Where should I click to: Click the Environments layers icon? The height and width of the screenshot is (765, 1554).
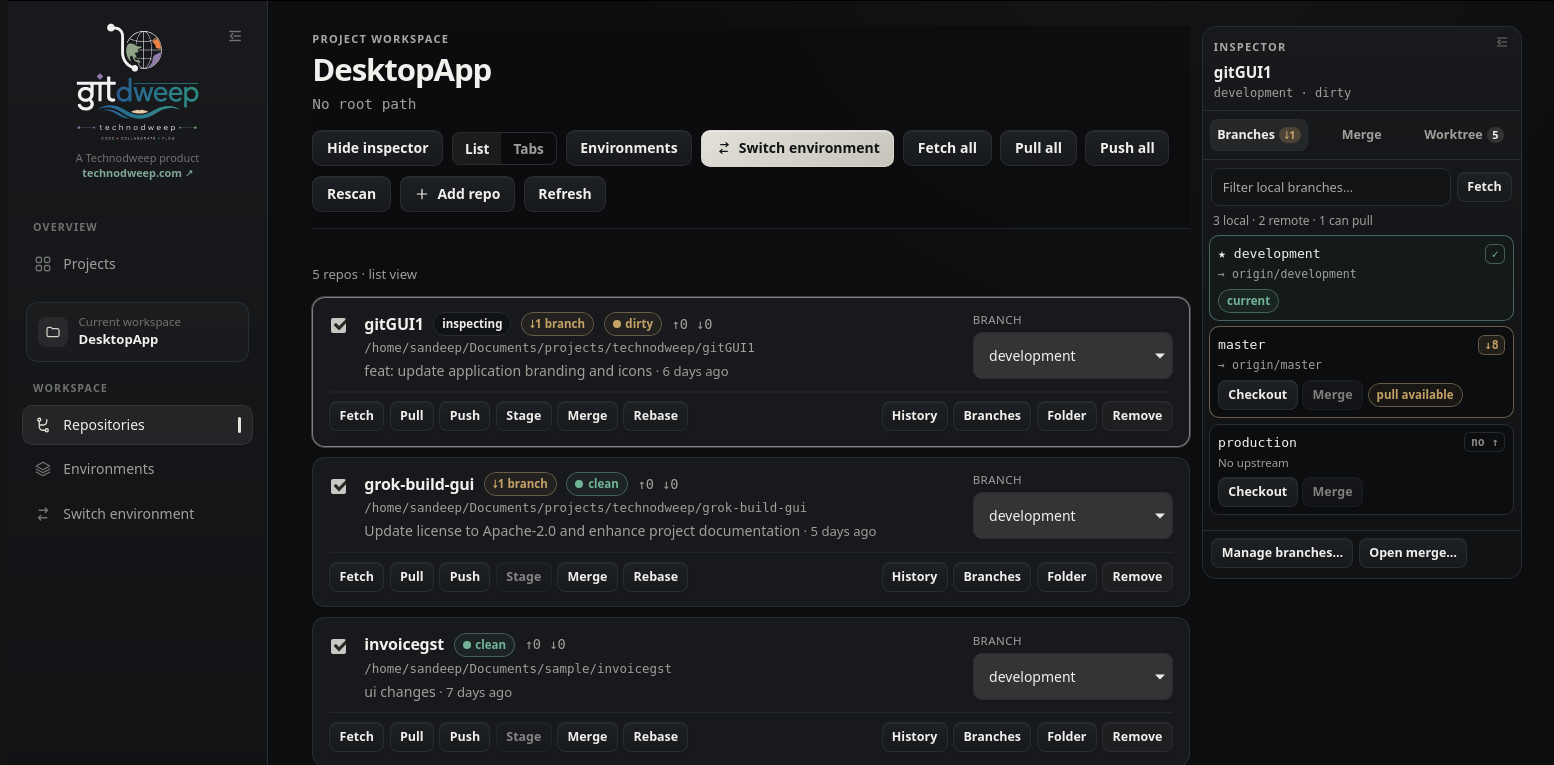pos(43,469)
